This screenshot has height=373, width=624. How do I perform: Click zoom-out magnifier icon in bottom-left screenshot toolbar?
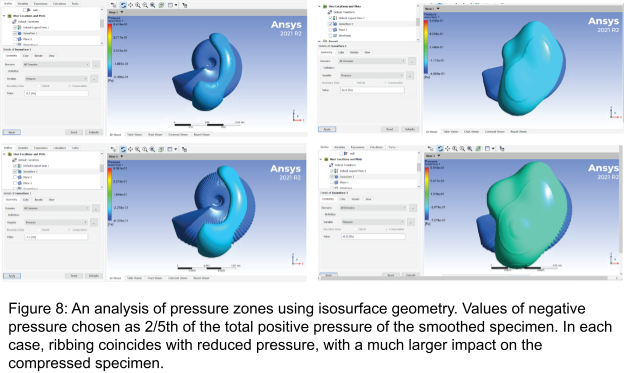(145, 149)
